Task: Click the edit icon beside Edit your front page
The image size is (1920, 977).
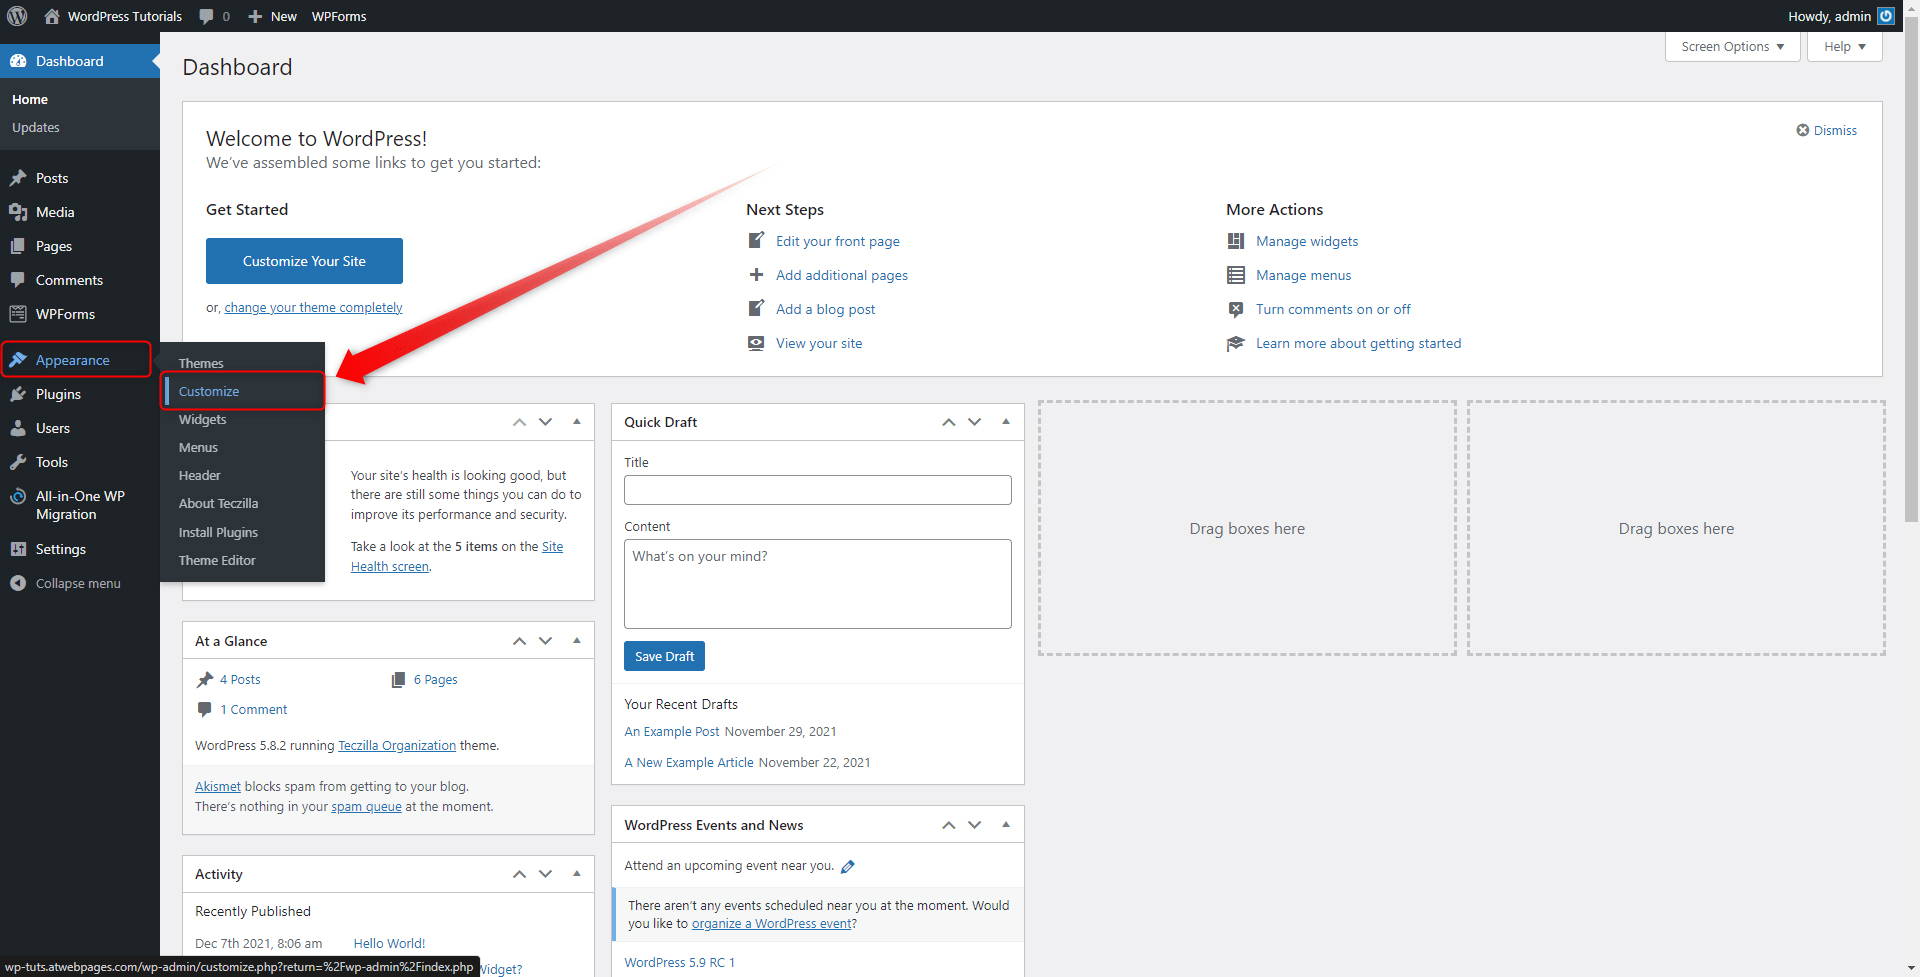Action: tap(757, 240)
